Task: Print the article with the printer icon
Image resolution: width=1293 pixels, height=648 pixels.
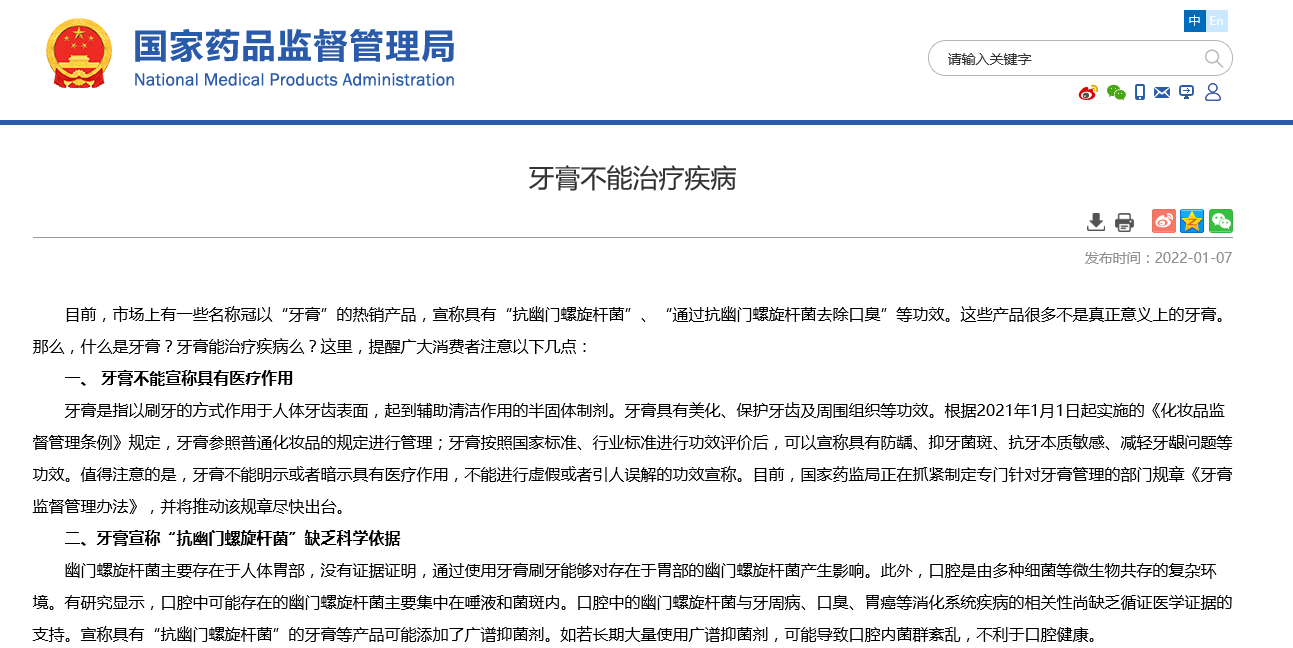Action: pos(1125,222)
